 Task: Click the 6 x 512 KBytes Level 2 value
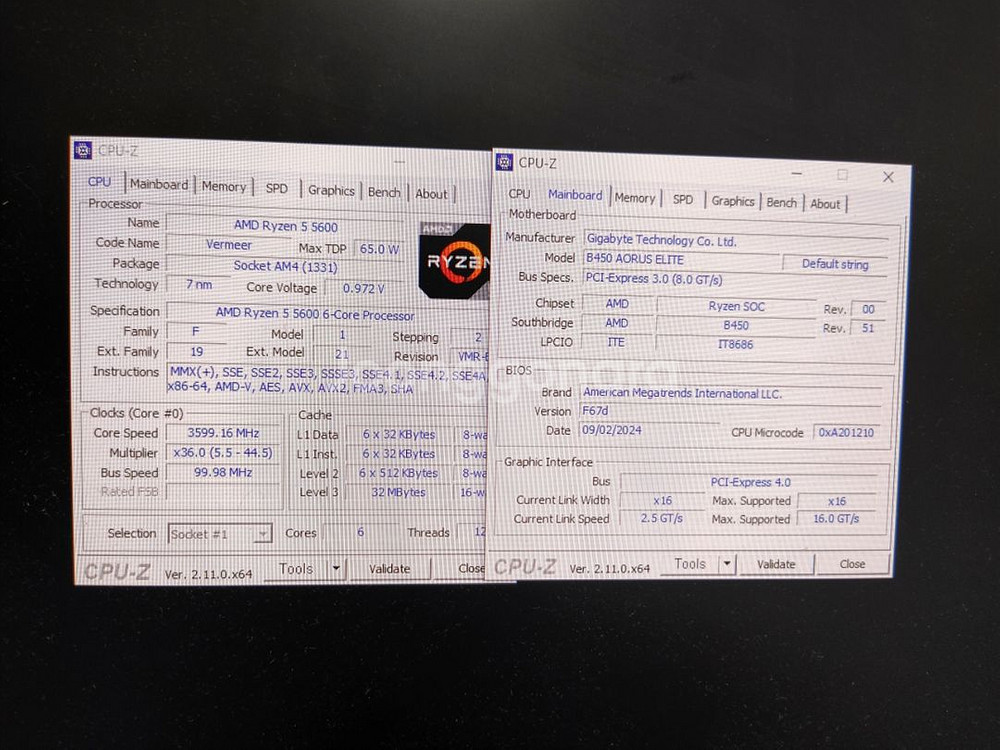(x=399, y=473)
